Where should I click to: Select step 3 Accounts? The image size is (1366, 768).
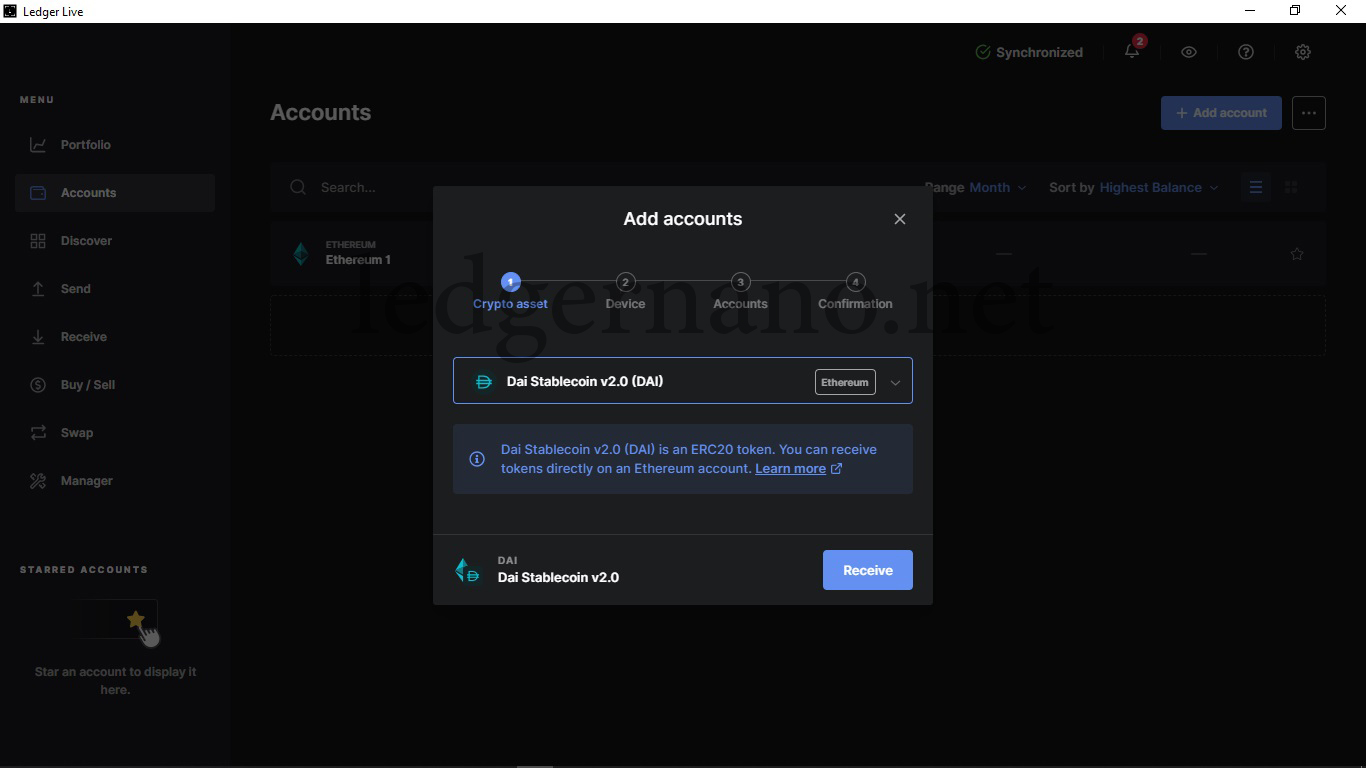740,292
